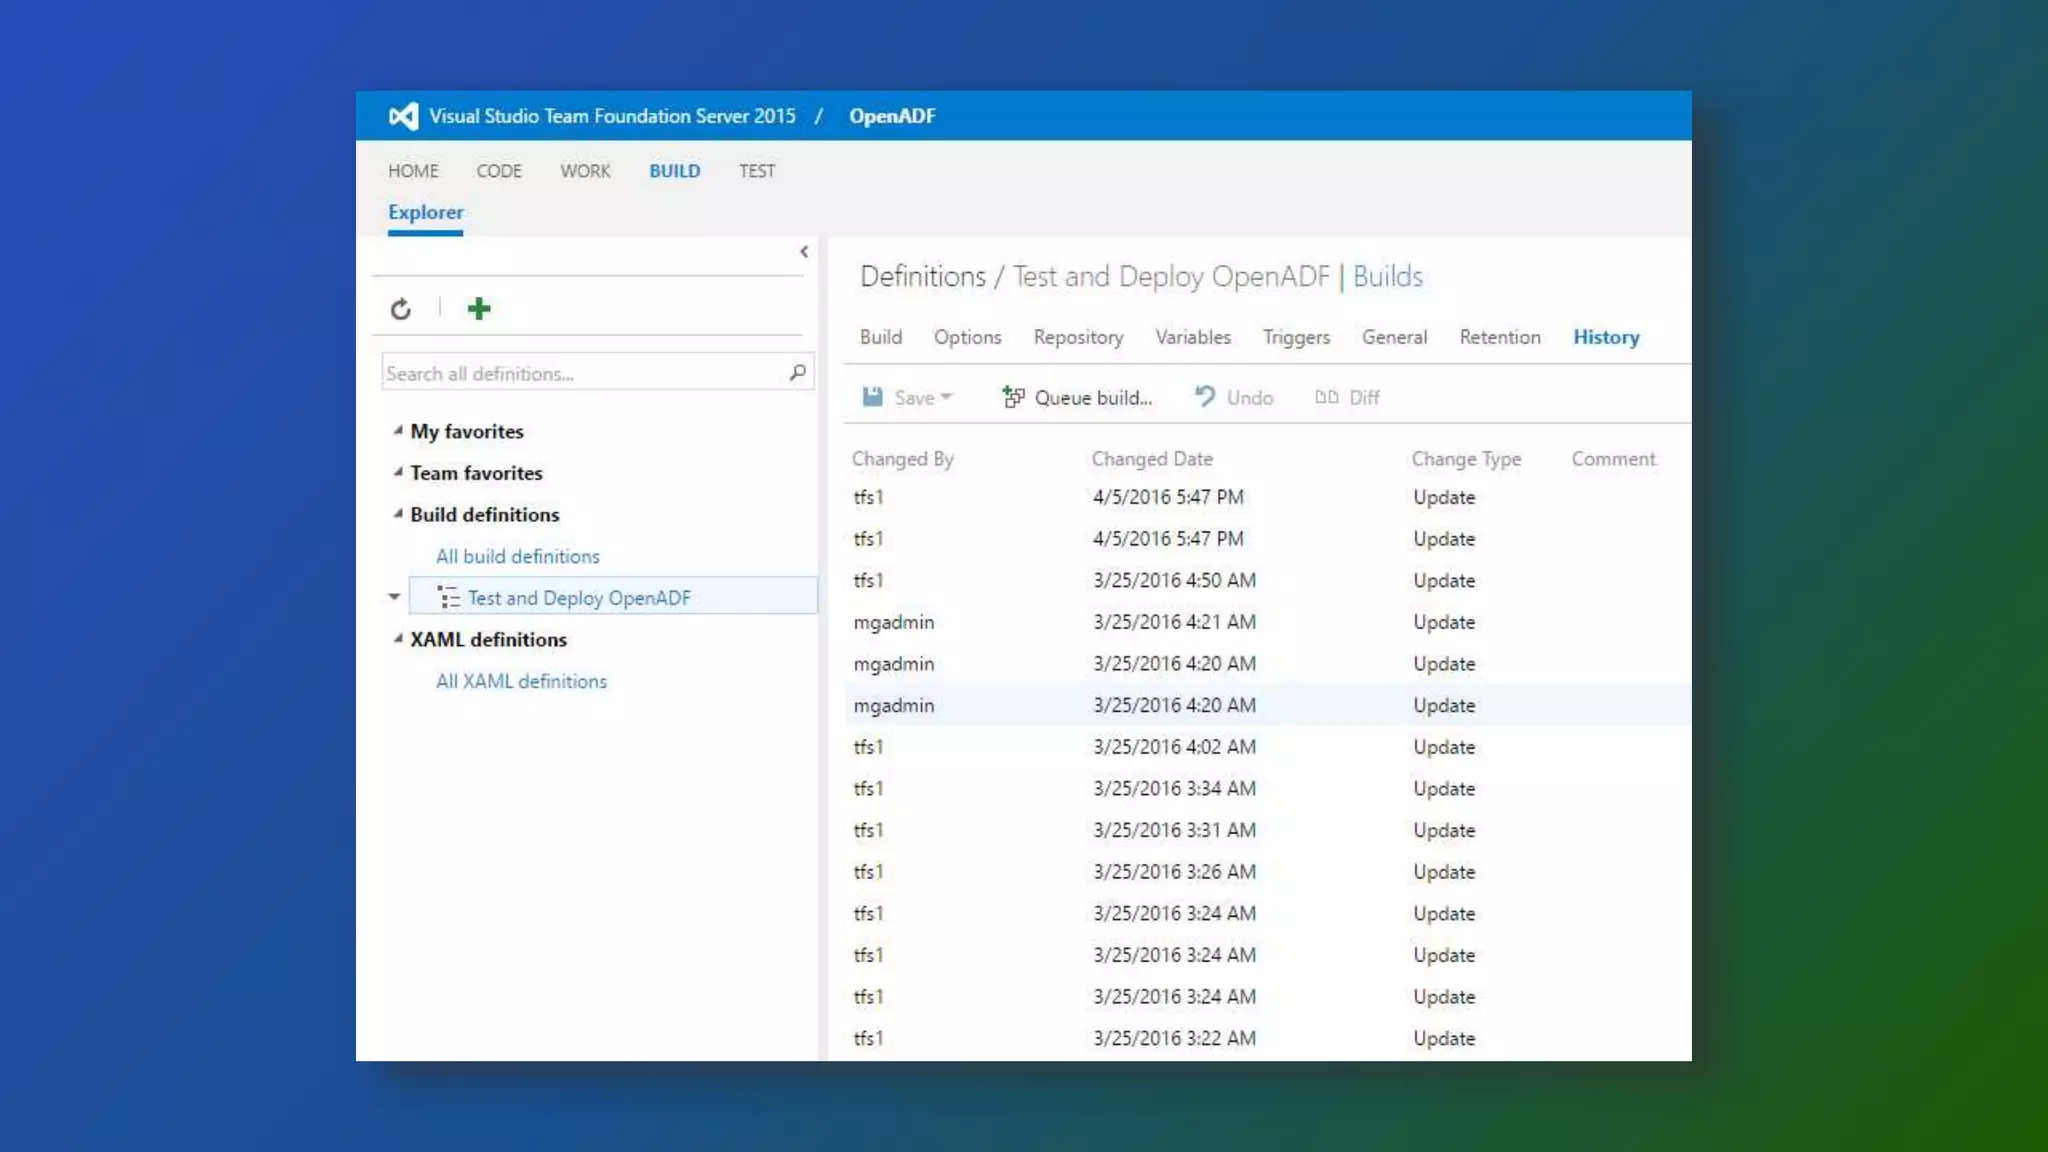Open the Save dropdown arrow
The height and width of the screenshot is (1152, 2048).
coord(946,397)
